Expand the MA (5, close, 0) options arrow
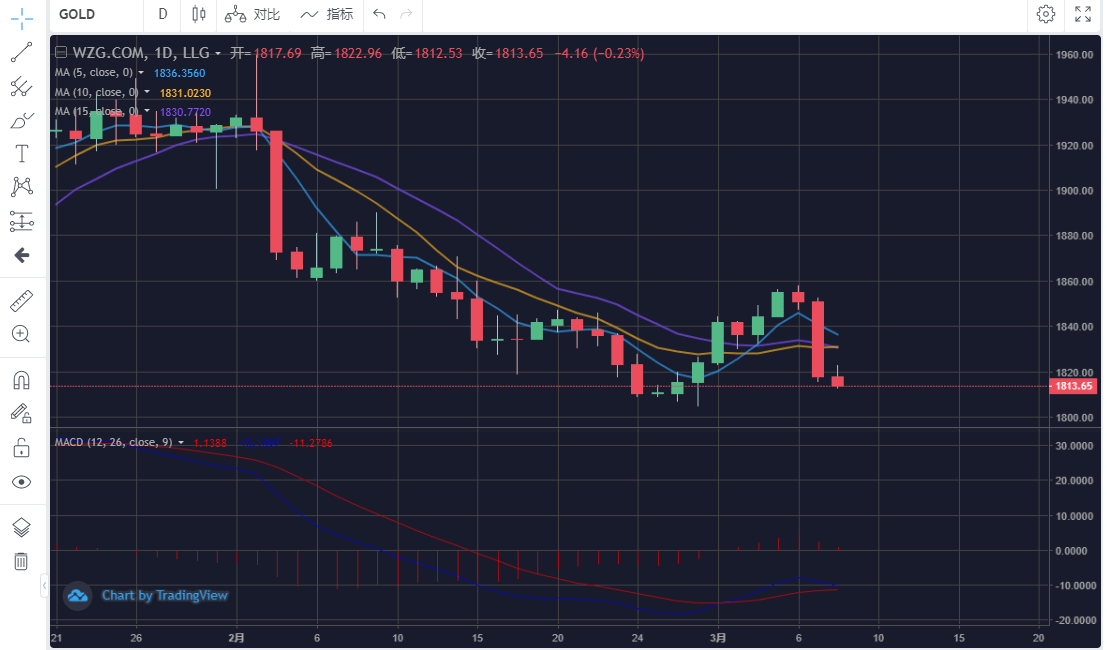Image resolution: width=1107 pixels, height=650 pixels. click(141, 73)
